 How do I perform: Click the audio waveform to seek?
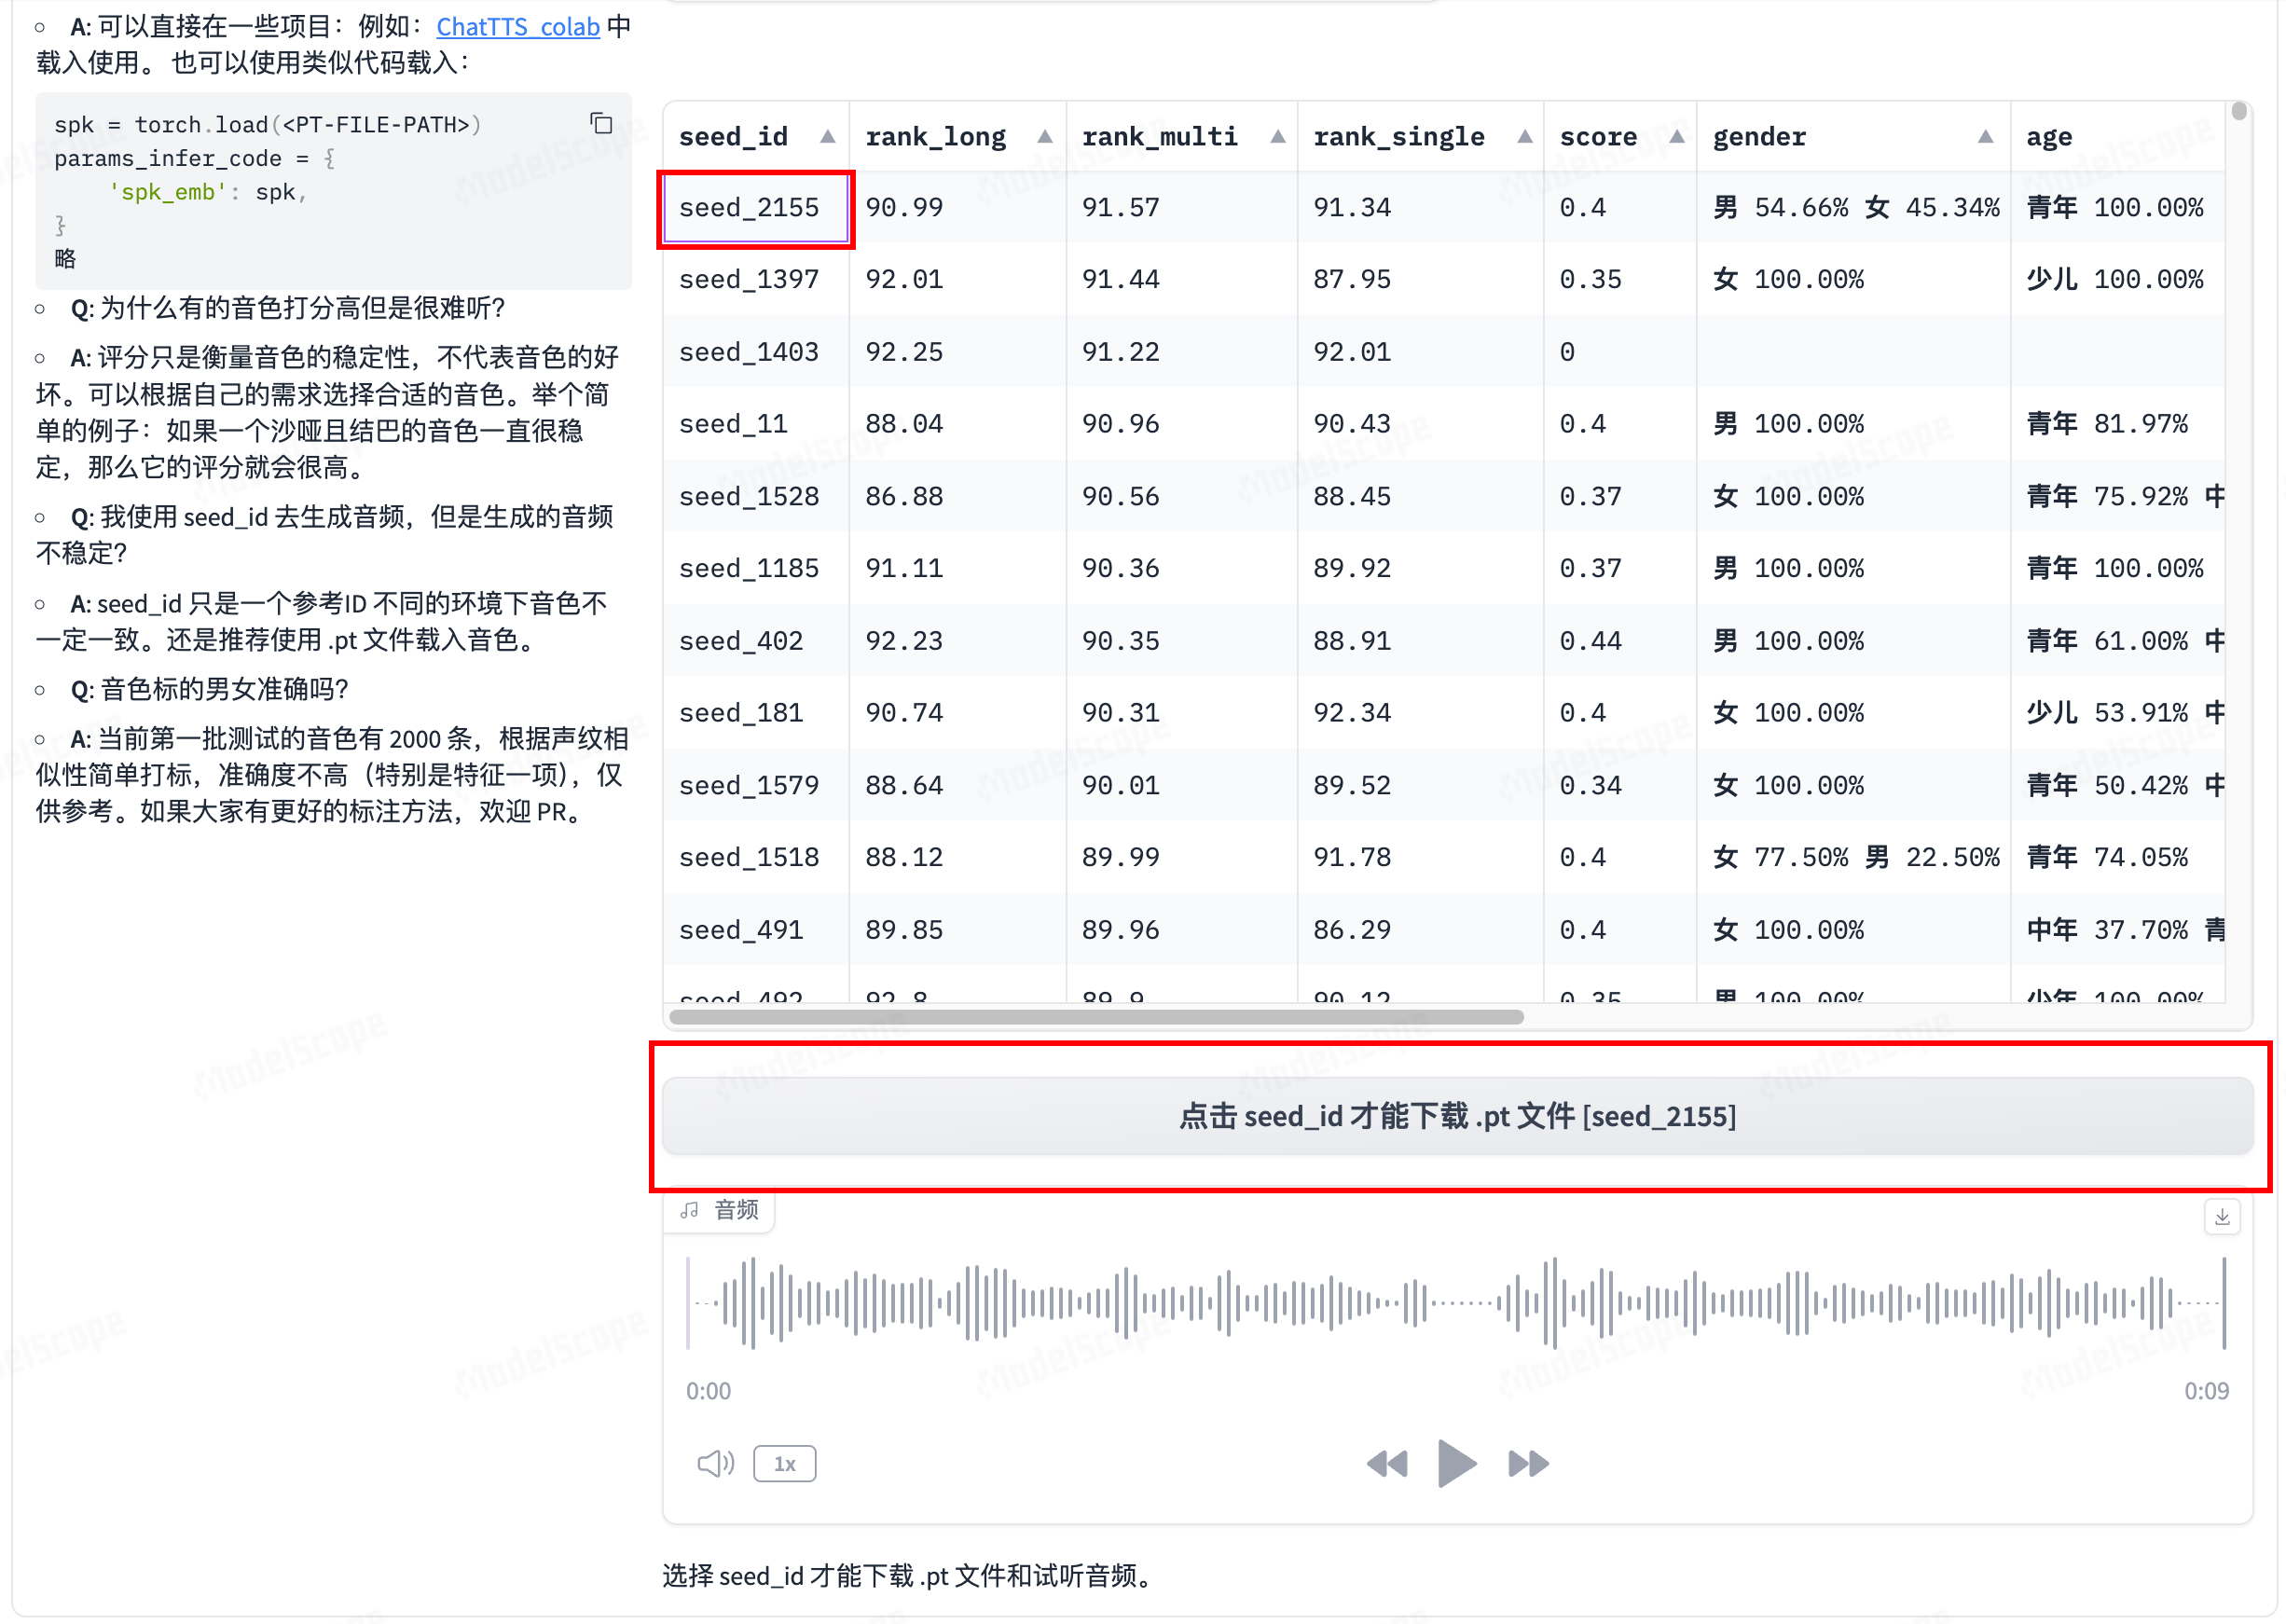pyautogui.click(x=1457, y=1302)
